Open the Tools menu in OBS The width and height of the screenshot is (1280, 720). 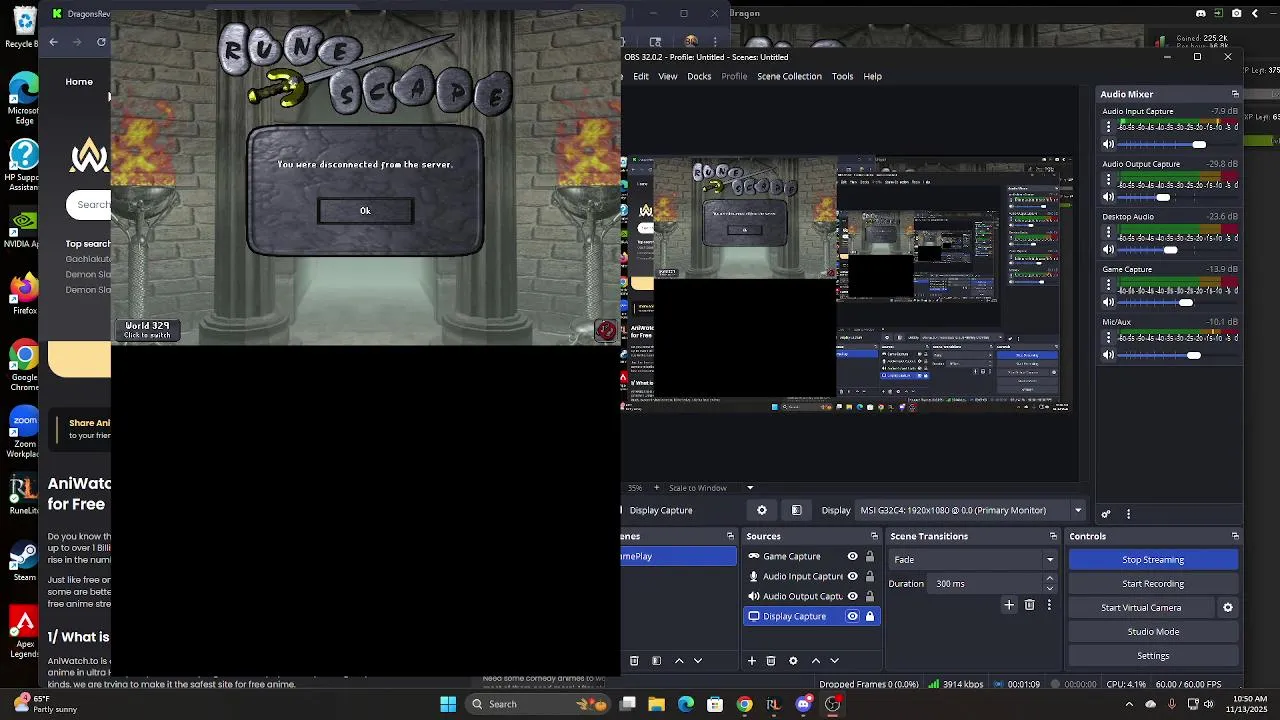point(843,76)
